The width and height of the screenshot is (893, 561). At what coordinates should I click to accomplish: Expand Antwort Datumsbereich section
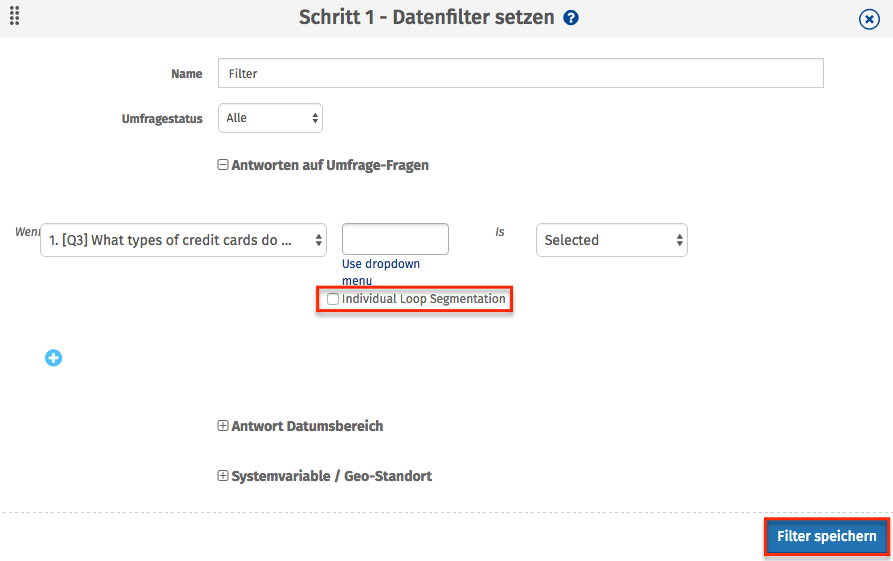click(x=223, y=425)
